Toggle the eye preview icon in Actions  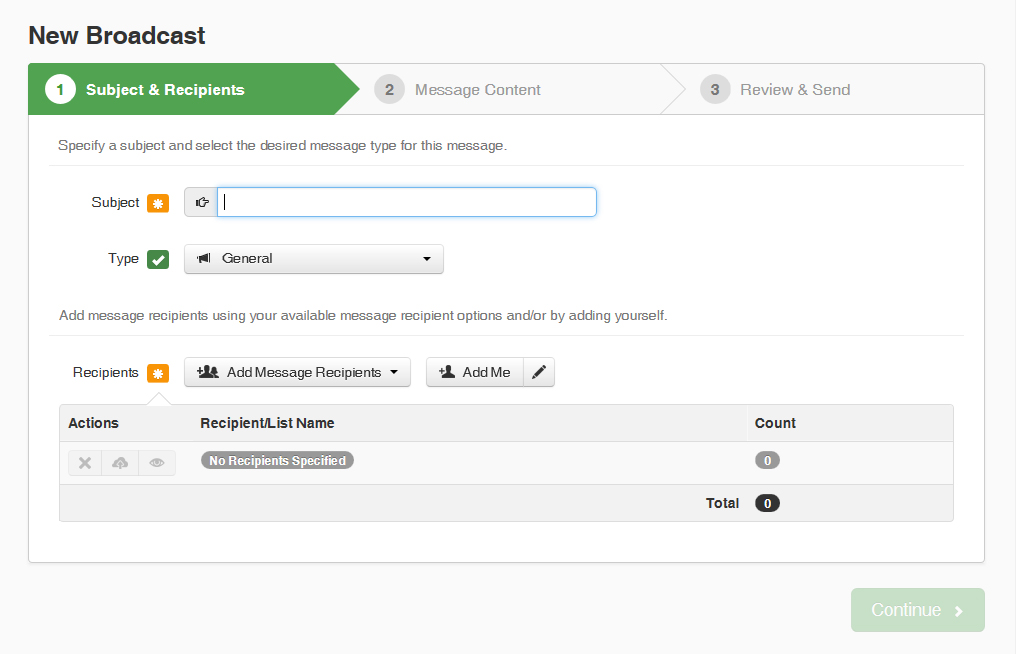pos(157,463)
